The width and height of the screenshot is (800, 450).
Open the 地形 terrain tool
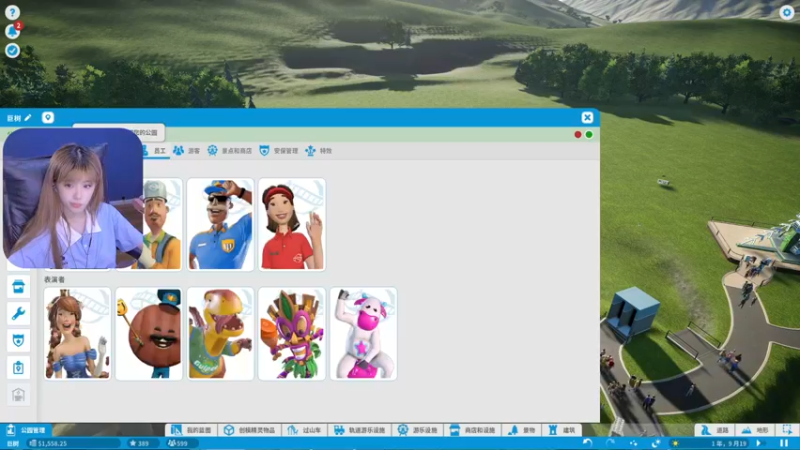coord(755,430)
